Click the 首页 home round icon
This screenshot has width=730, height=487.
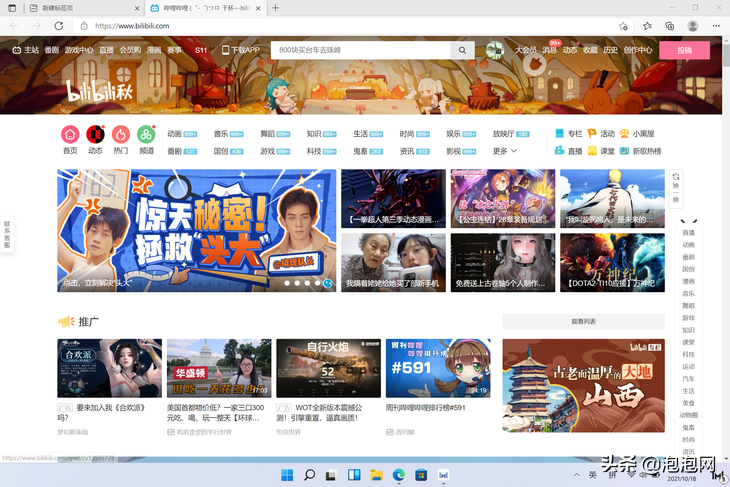[70, 135]
